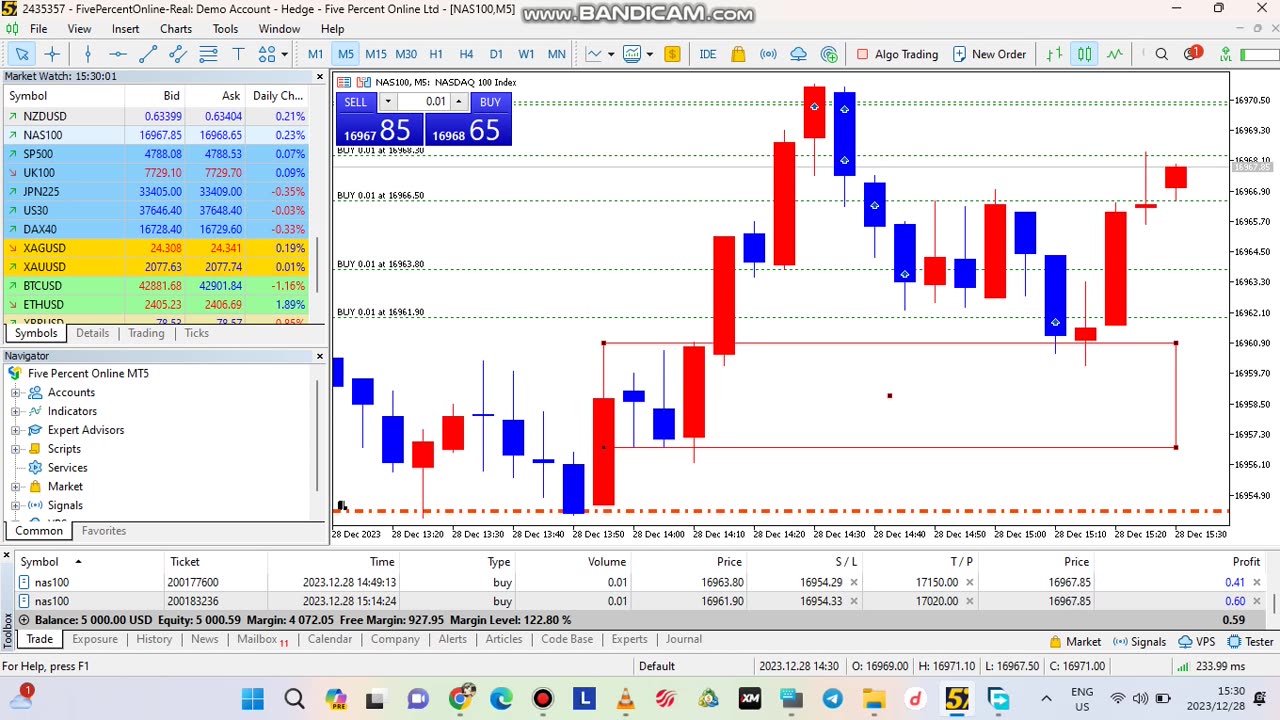
Task: Open the History tab in Toolbox
Action: [154, 639]
